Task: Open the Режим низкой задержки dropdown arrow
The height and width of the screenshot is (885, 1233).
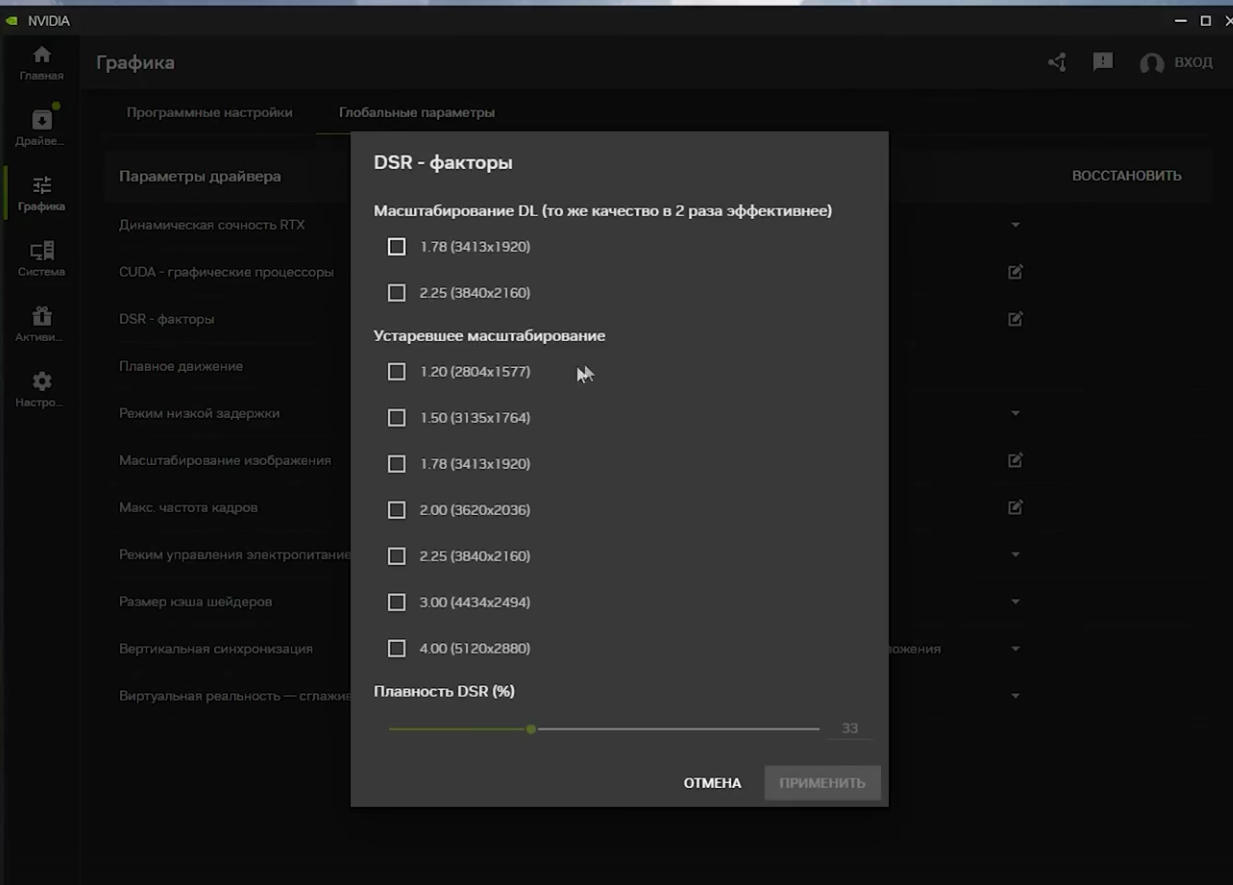Action: pos(1015,413)
